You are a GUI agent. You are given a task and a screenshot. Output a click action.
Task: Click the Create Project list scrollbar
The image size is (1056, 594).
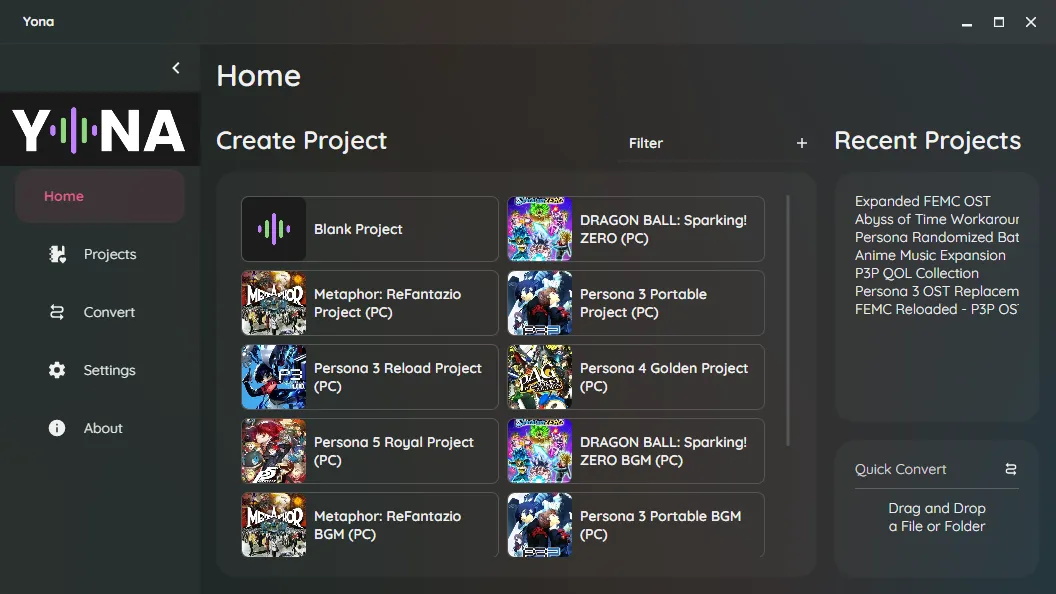(787, 321)
